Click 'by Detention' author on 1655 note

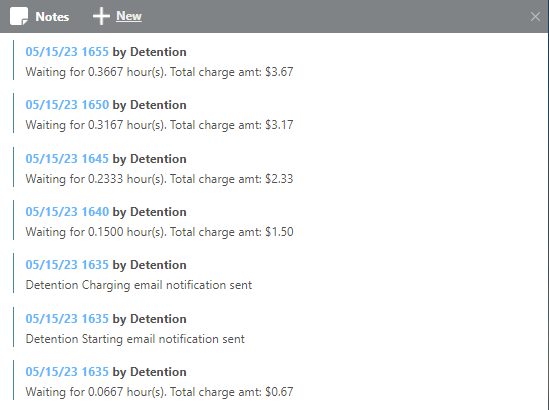pos(149,52)
